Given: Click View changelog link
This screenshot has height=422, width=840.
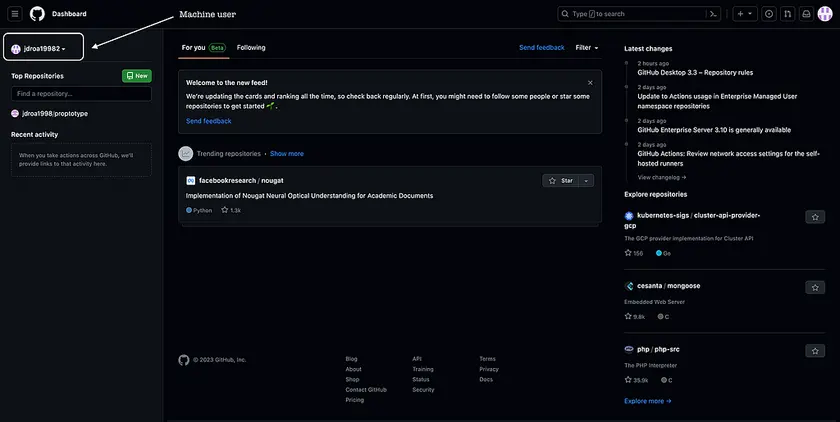Looking at the screenshot, I should [x=662, y=177].
